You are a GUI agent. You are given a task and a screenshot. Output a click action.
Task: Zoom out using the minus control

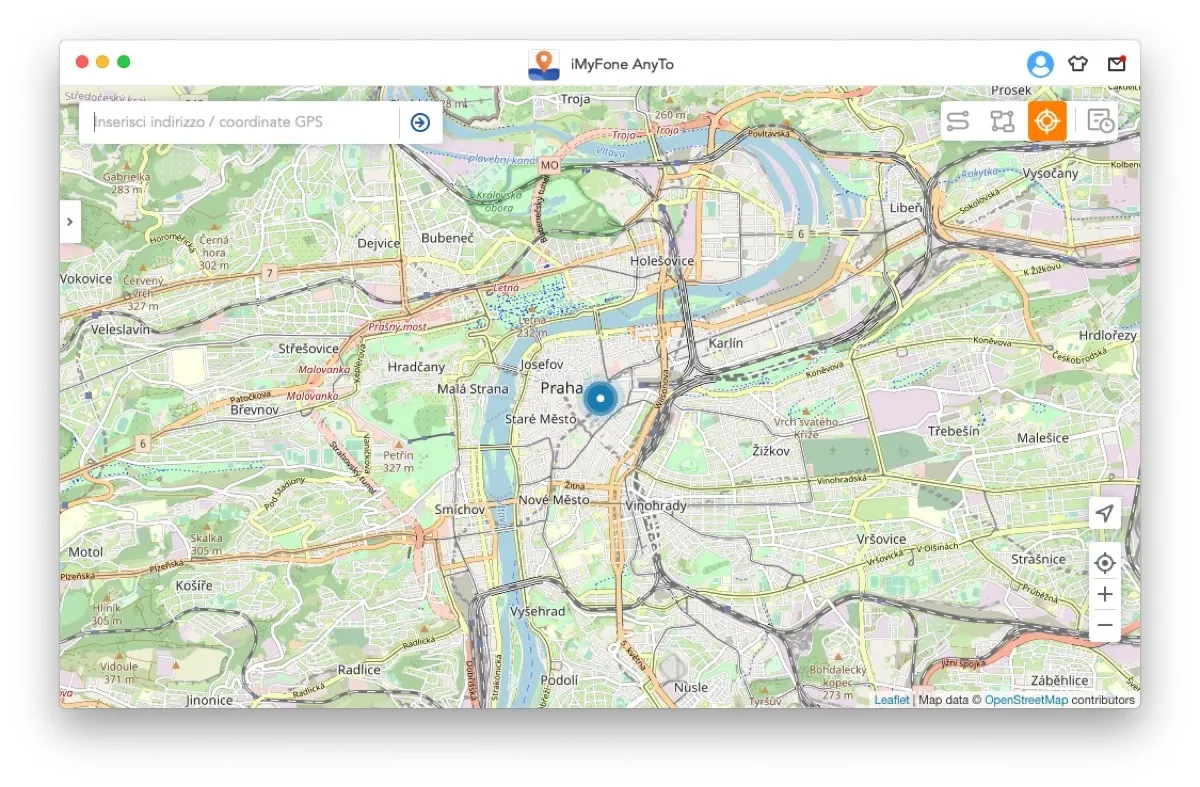[1104, 624]
